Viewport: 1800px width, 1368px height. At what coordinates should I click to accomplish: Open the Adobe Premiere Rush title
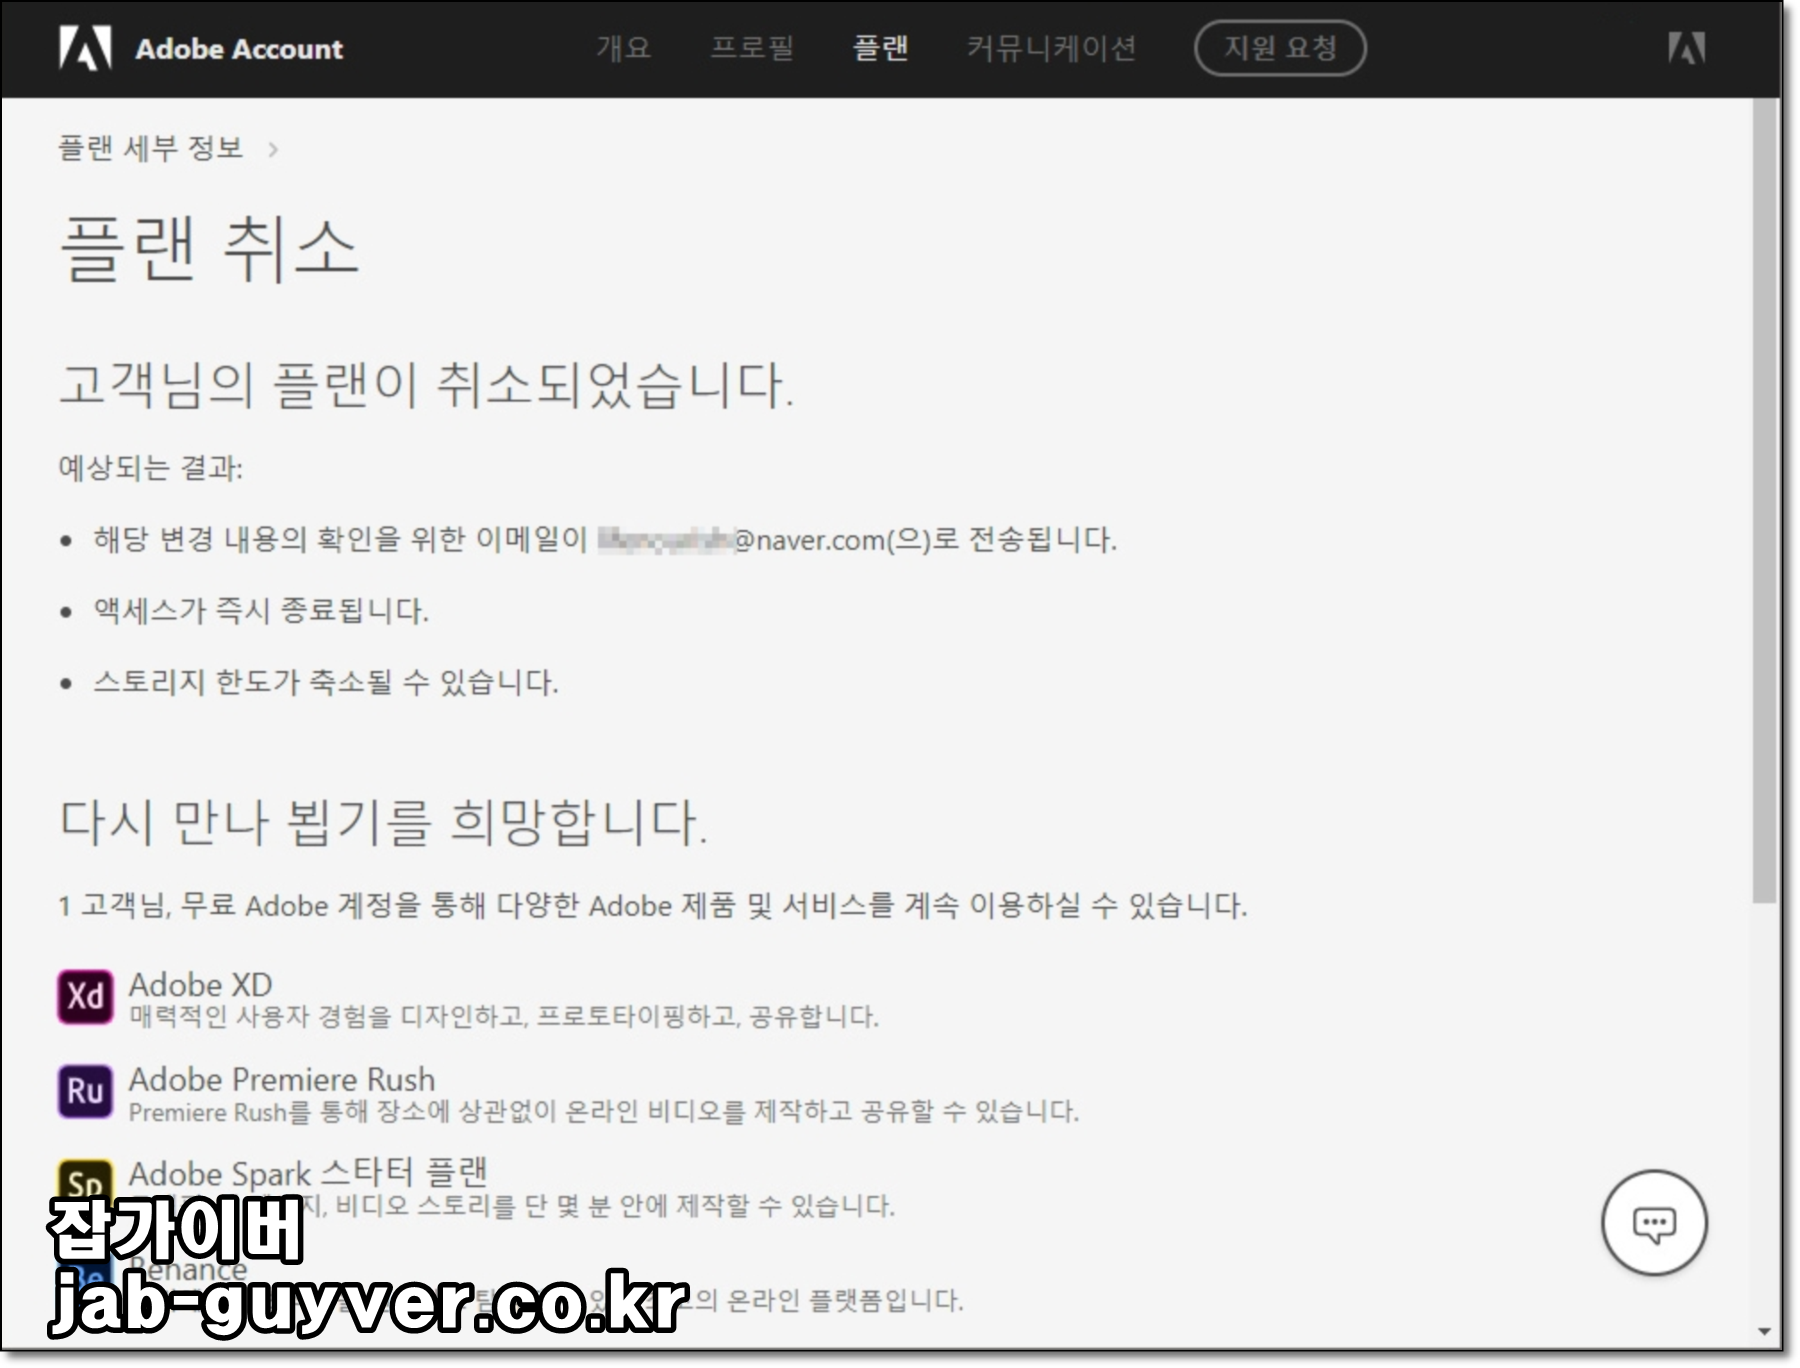pos(282,1079)
